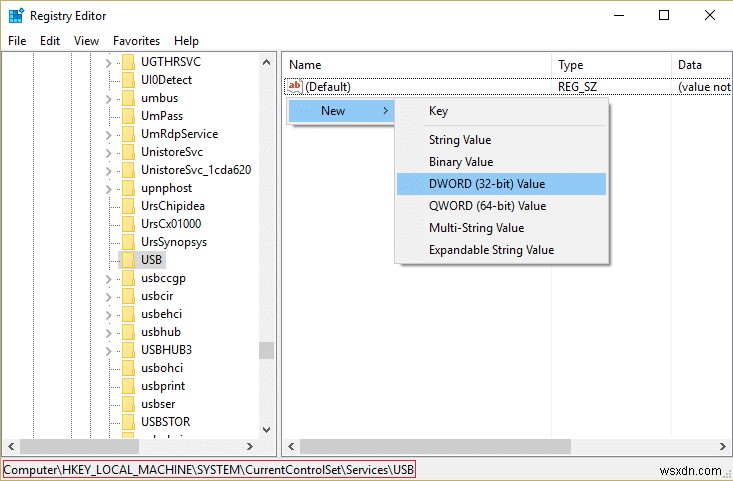Screen dimensions: 733x481
Task: Choose String Value in the submenu
Action: click(501, 140)
